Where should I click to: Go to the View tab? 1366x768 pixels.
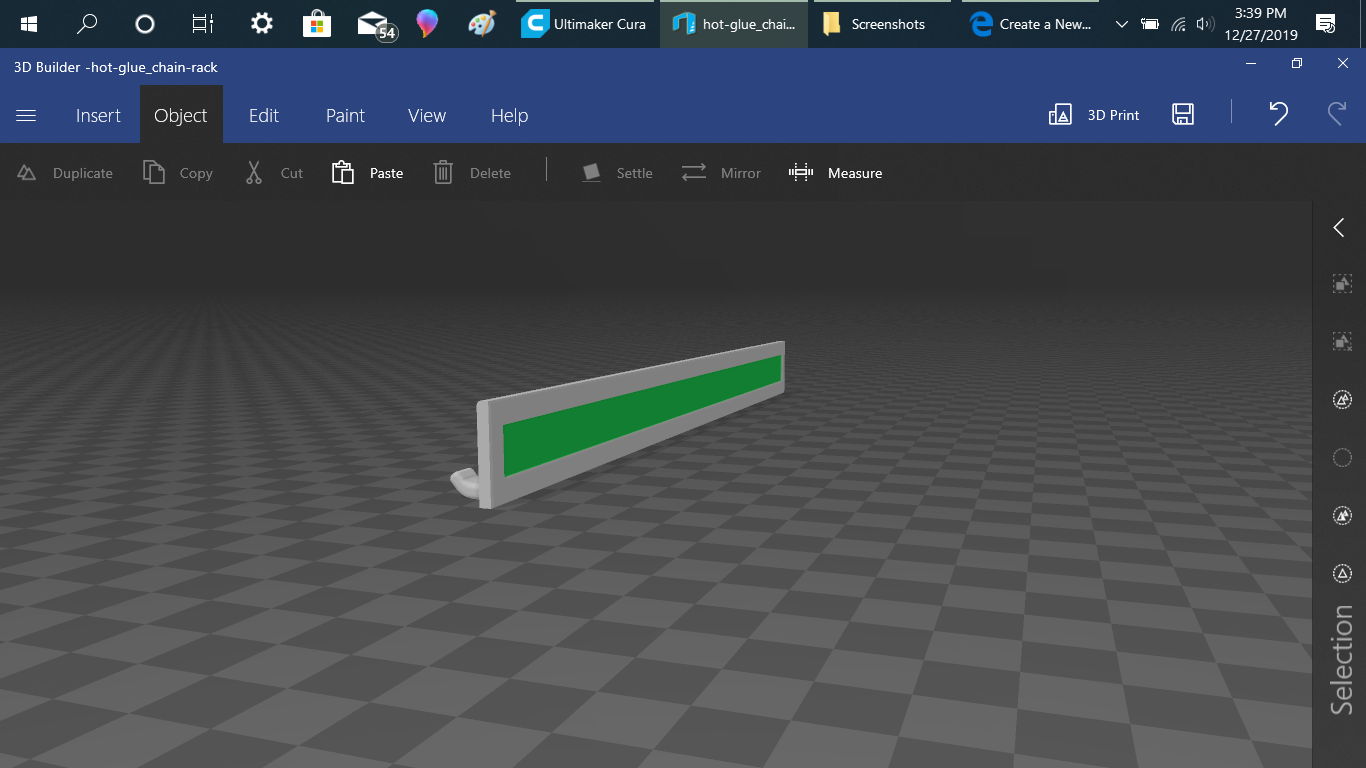tap(427, 115)
